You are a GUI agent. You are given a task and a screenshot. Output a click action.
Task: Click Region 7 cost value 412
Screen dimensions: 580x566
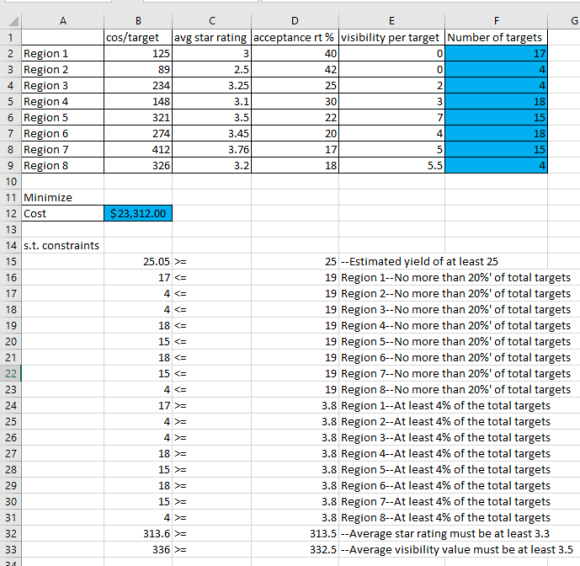[x=138, y=149]
